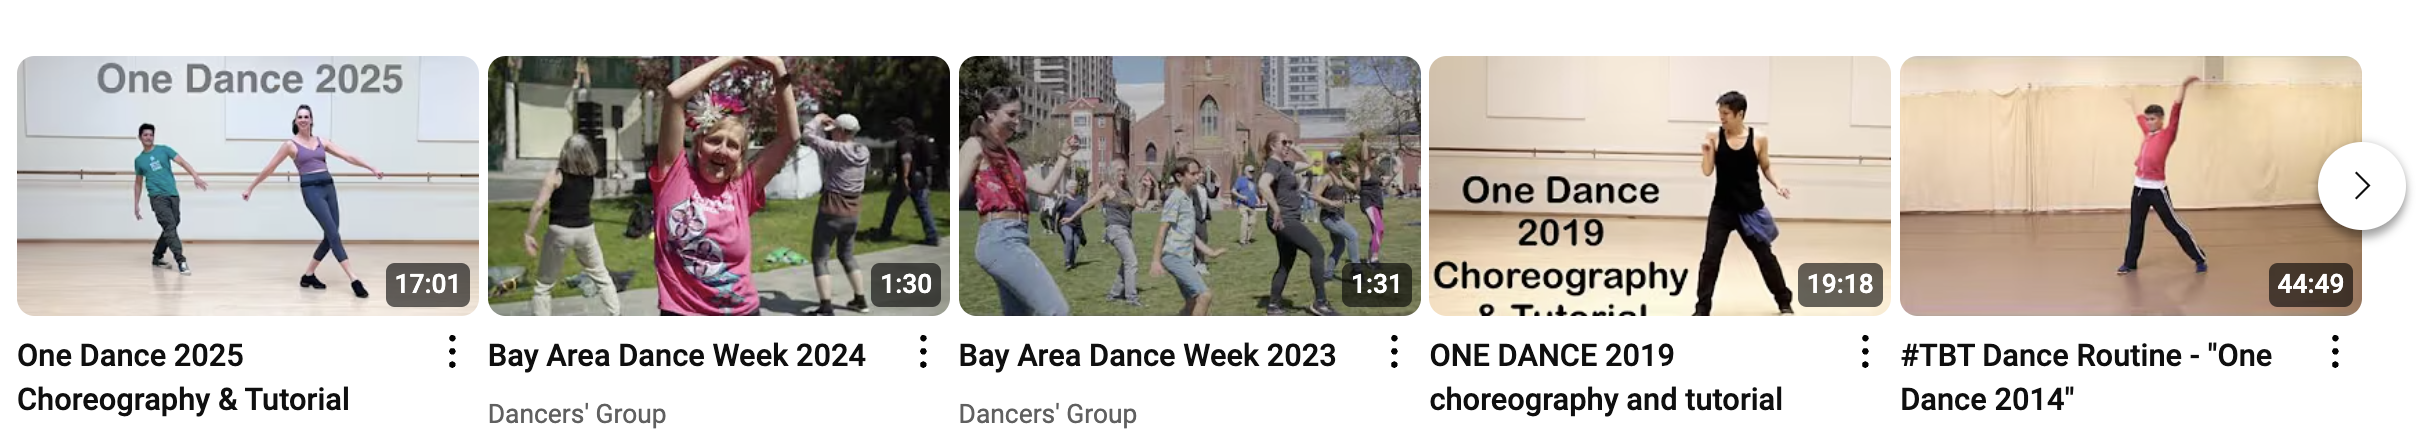Click the 17:01 duration badge
The image size is (2436, 436).
click(428, 284)
